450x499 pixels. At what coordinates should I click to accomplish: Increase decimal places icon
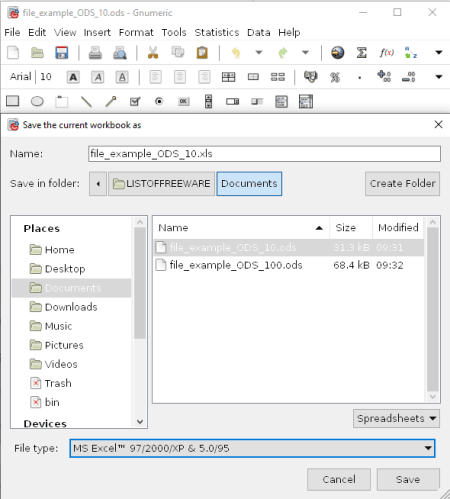click(x=384, y=77)
